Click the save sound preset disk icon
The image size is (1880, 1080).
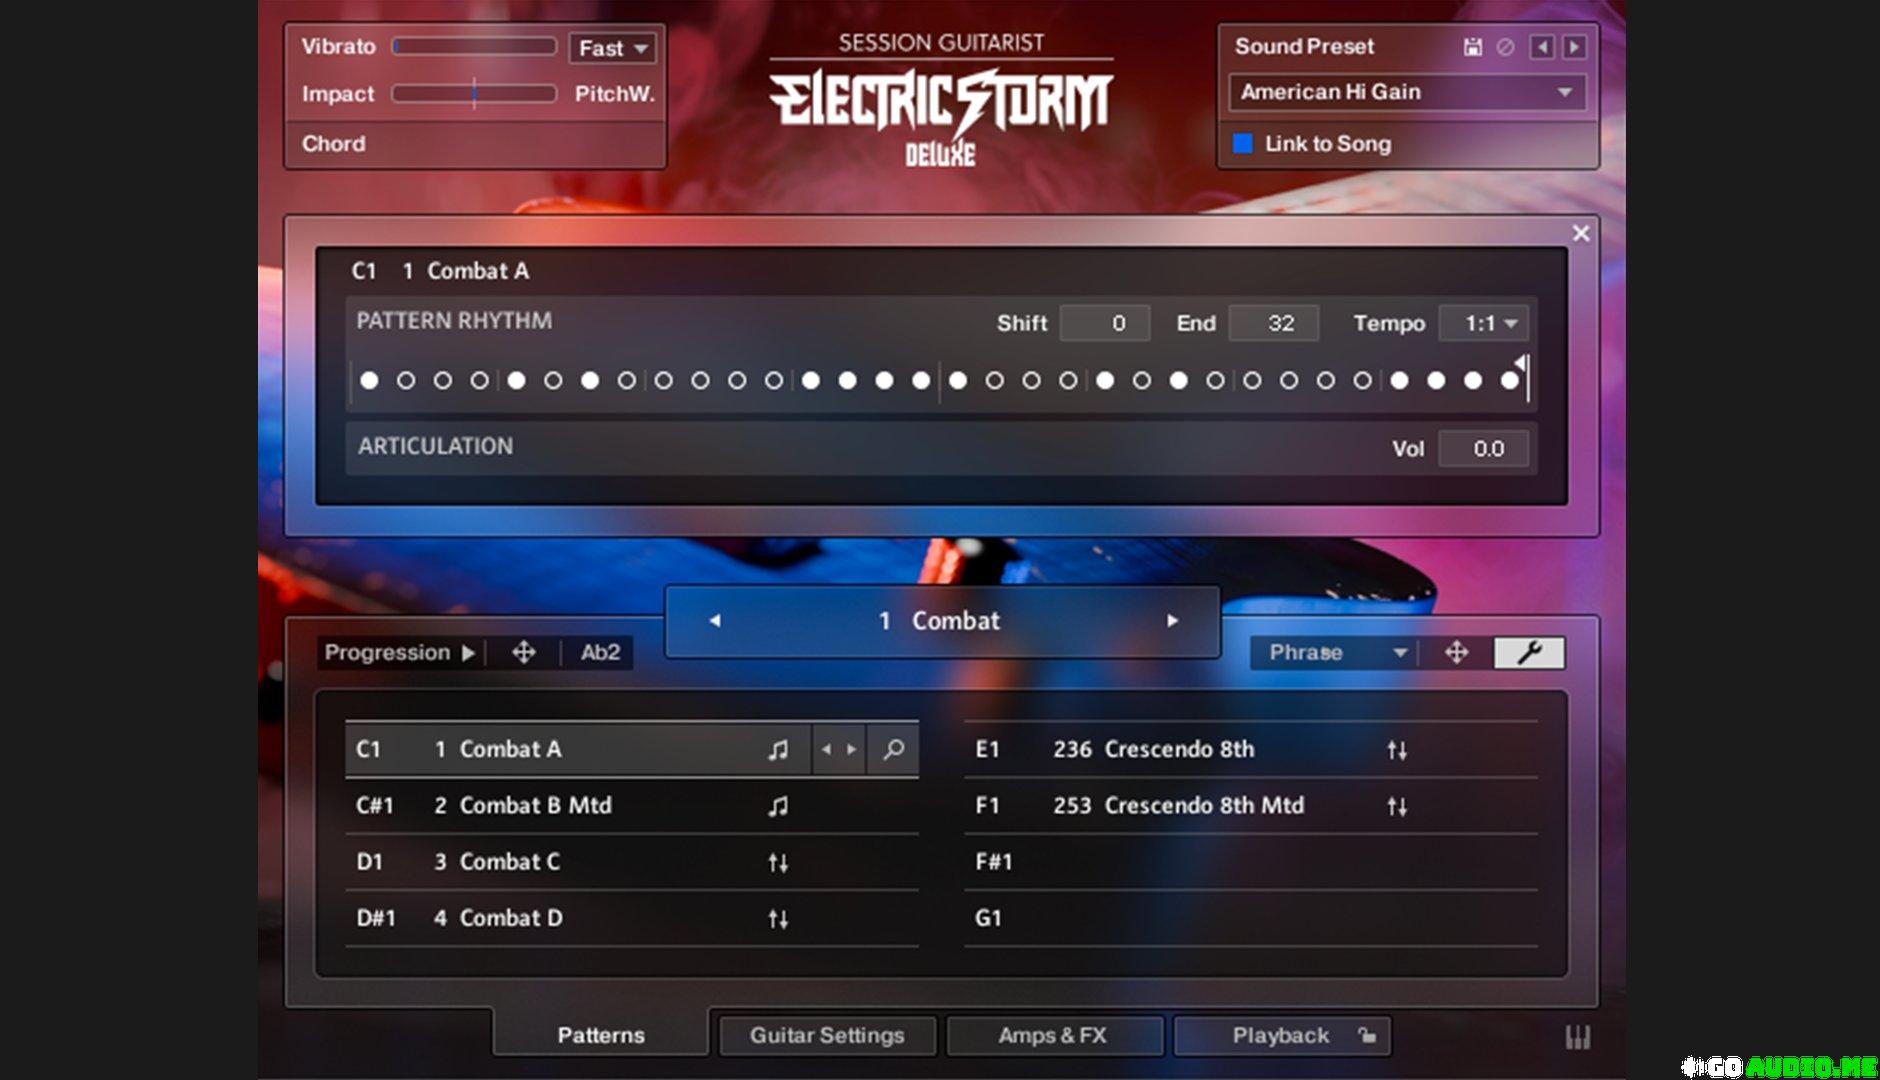point(1472,47)
